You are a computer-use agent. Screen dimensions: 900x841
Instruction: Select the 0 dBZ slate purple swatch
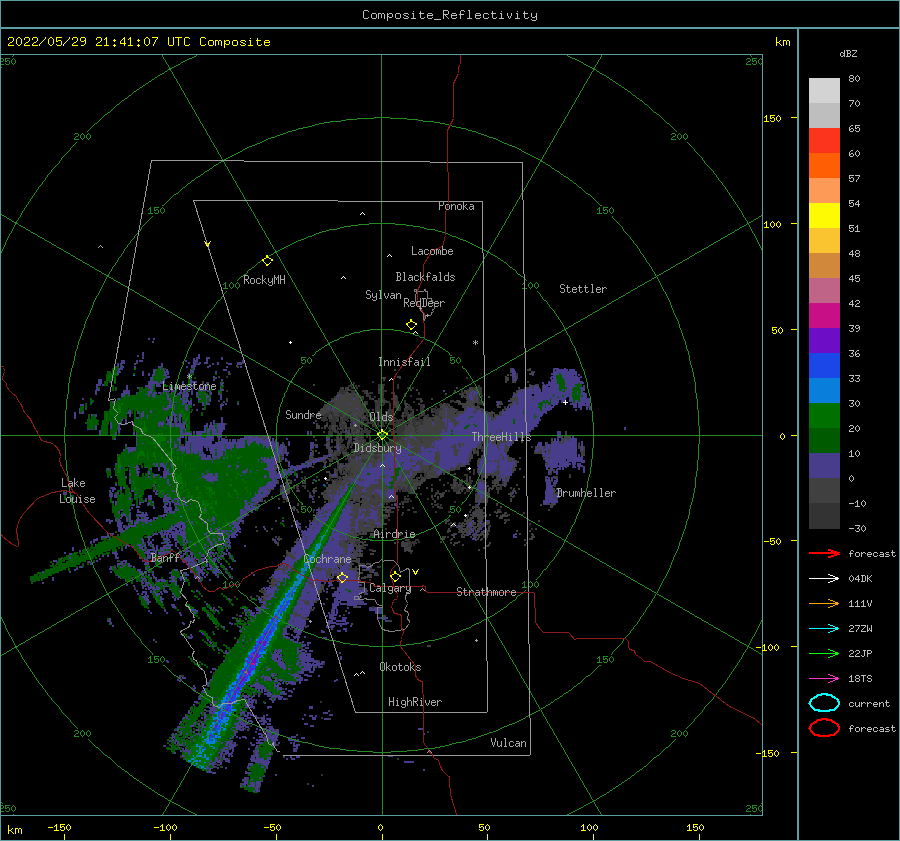point(824,466)
